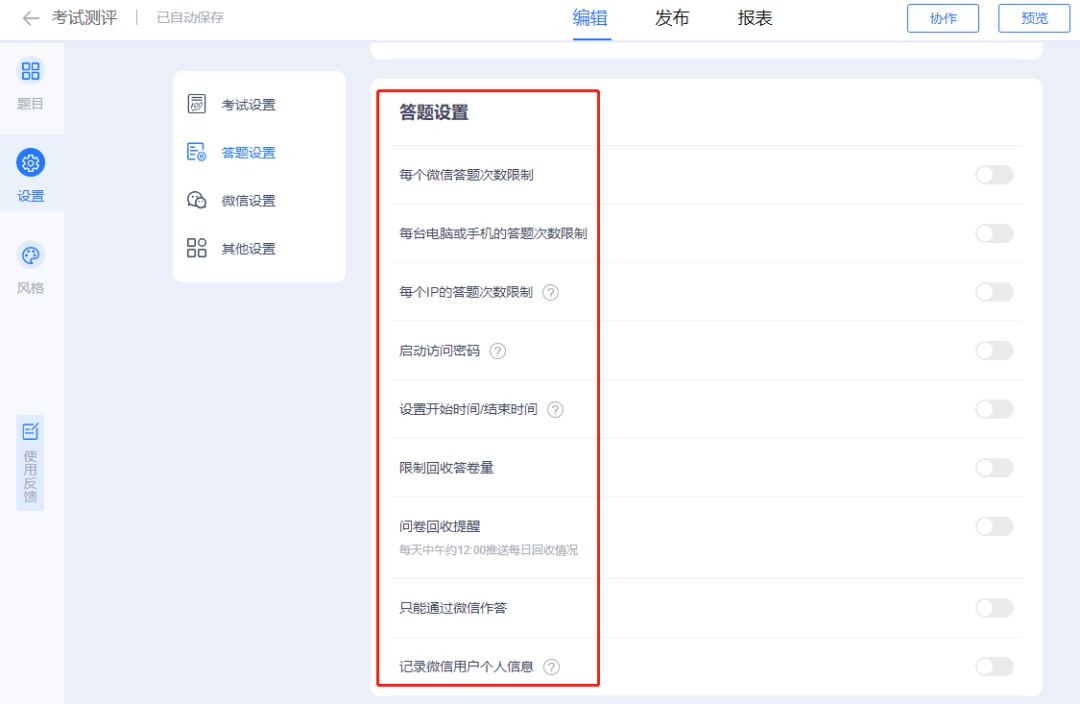Screen dimensions: 1080x704
Task: Open the 使用反馈 feedback icon
Action: coord(30,432)
